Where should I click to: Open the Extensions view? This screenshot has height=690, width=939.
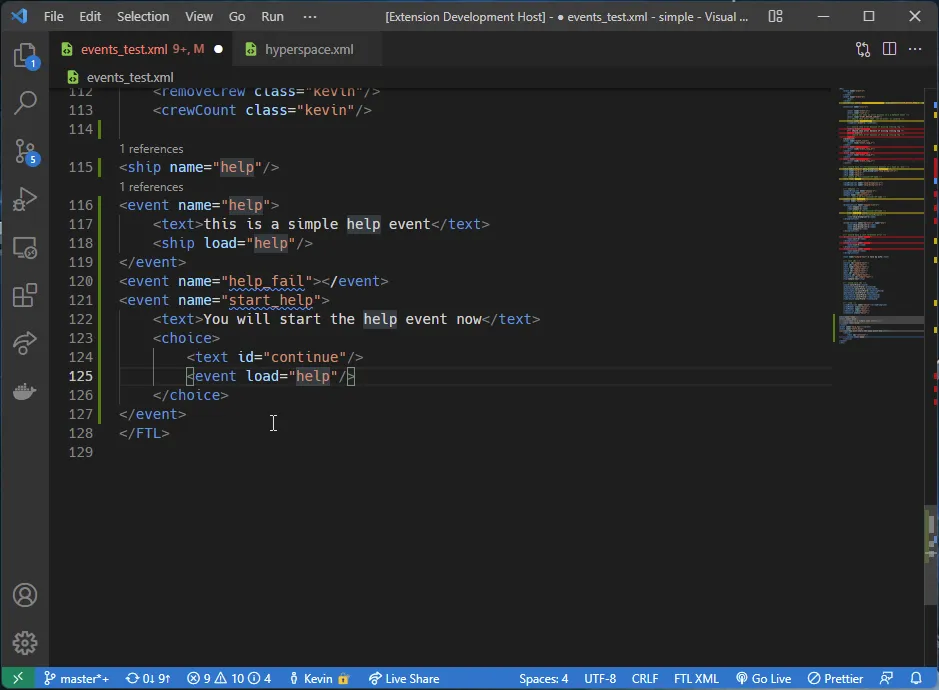[x=25, y=295]
